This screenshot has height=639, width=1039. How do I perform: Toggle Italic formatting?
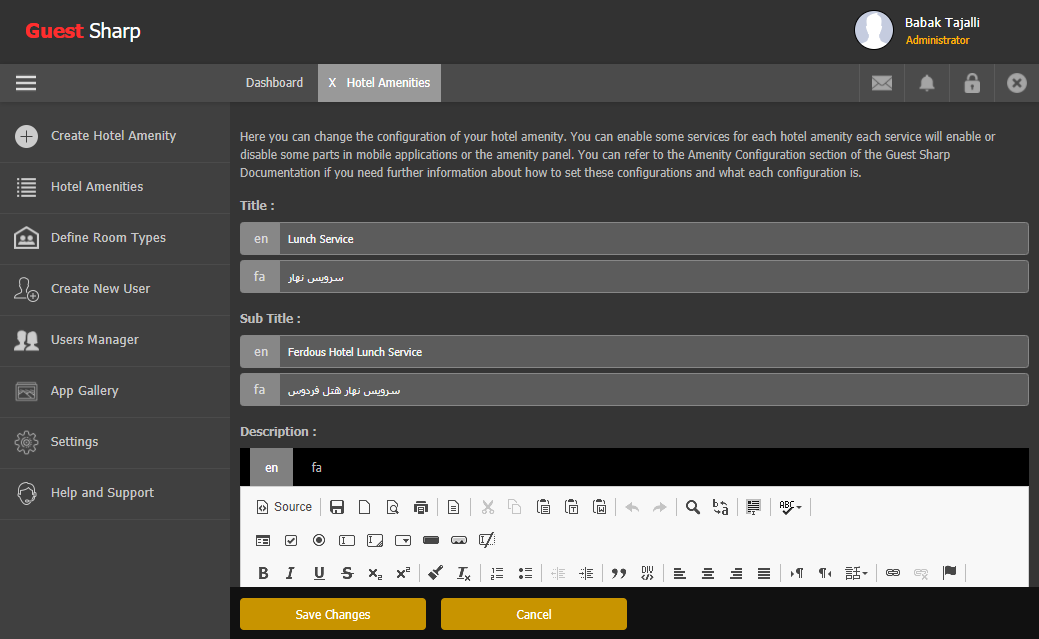[290, 573]
